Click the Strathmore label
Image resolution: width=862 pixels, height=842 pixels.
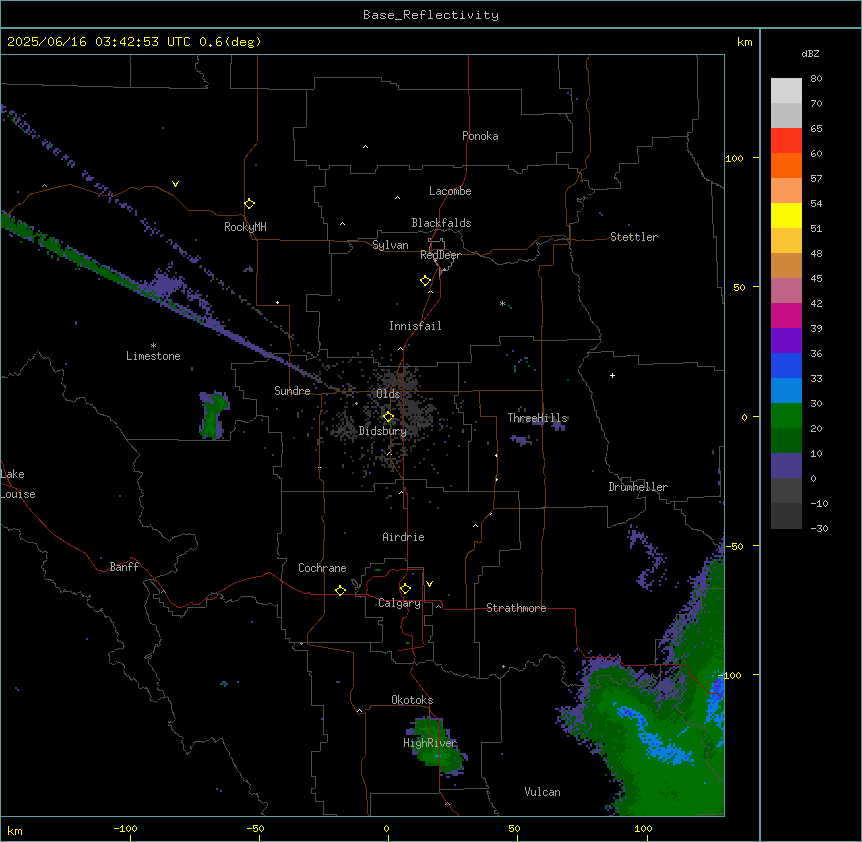(x=516, y=608)
